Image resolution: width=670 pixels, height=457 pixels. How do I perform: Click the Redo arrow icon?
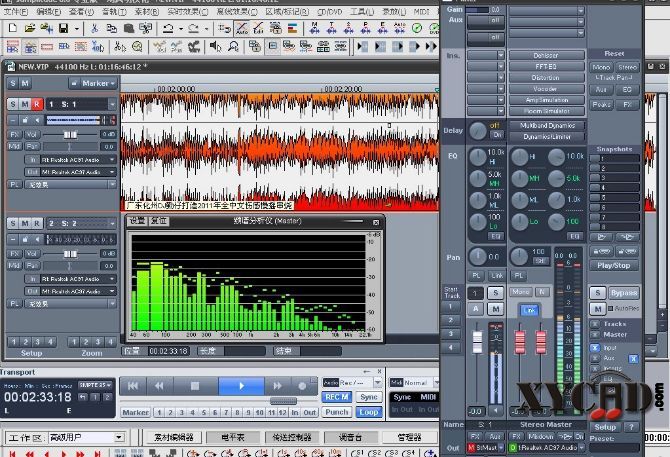coord(194,29)
